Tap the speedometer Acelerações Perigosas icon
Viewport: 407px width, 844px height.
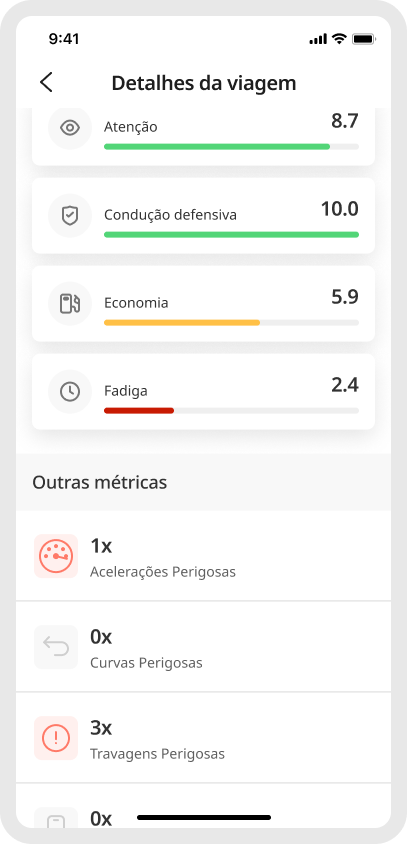click(56, 556)
